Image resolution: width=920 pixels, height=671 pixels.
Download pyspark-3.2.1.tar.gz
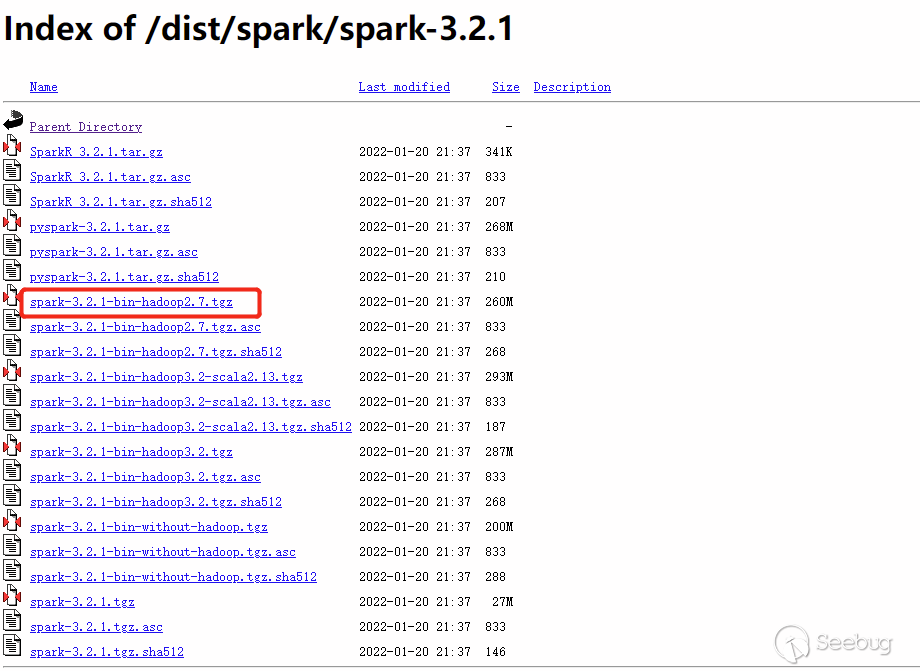coord(100,227)
